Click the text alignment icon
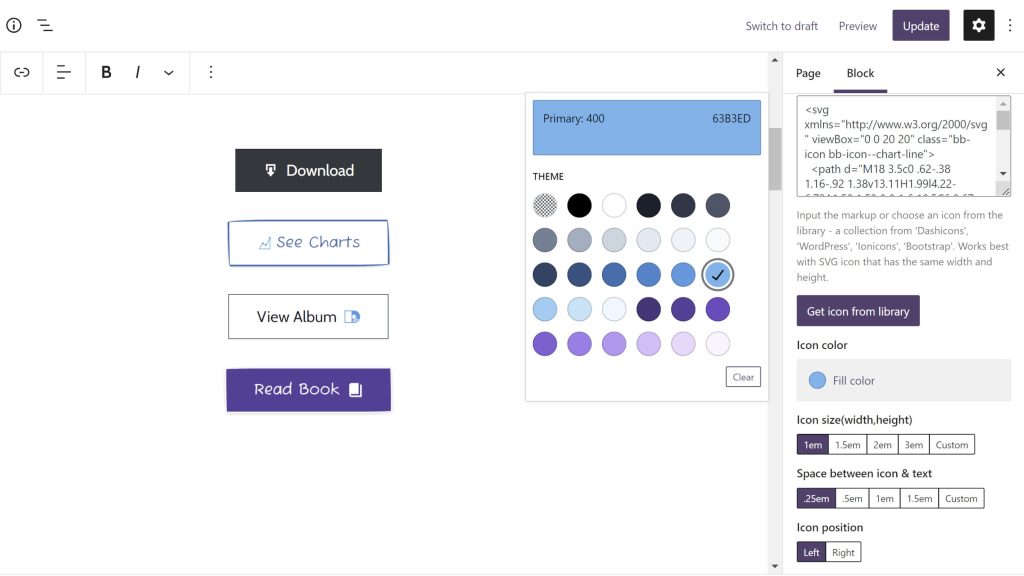The height and width of the screenshot is (576, 1024). 63,72
